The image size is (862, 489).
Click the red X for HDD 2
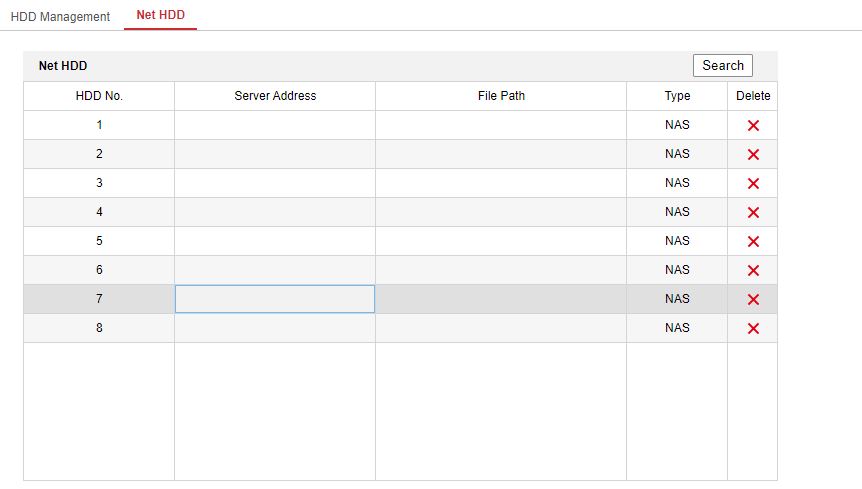(753, 155)
